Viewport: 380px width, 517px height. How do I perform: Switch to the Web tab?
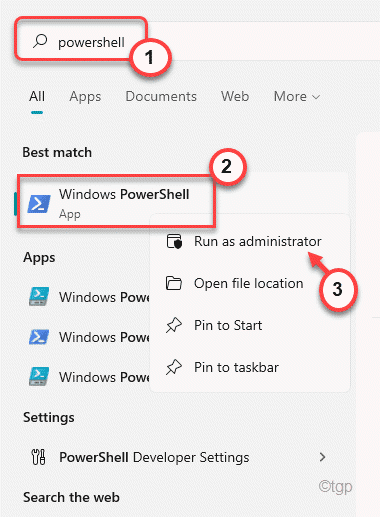(x=235, y=97)
